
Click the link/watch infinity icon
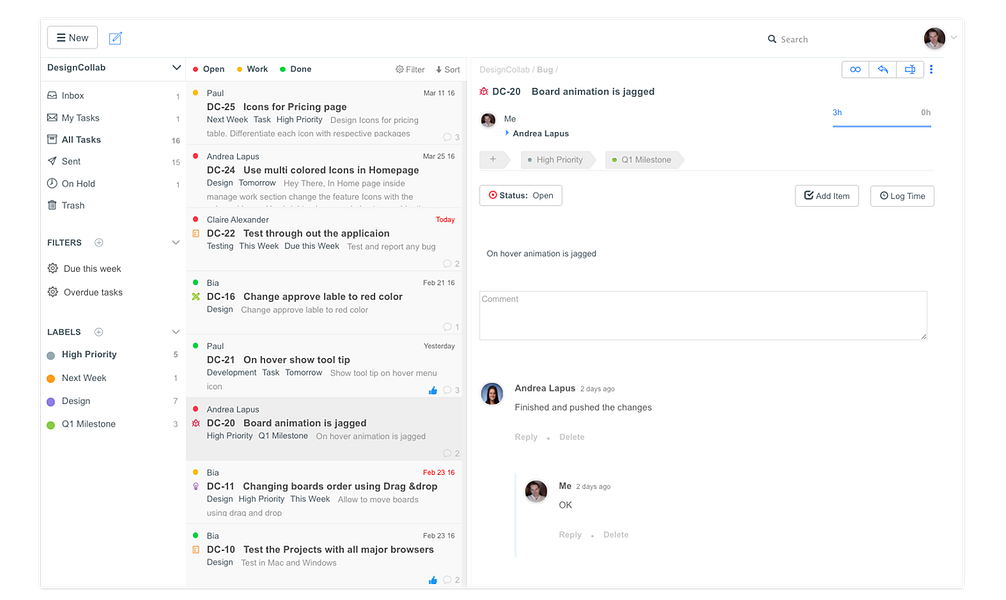click(855, 69)
